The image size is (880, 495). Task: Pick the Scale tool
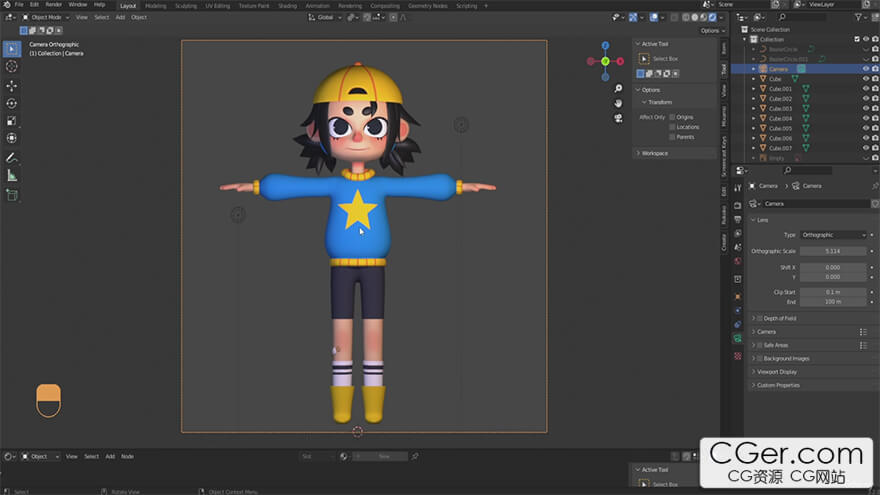[x=12, y=120]
